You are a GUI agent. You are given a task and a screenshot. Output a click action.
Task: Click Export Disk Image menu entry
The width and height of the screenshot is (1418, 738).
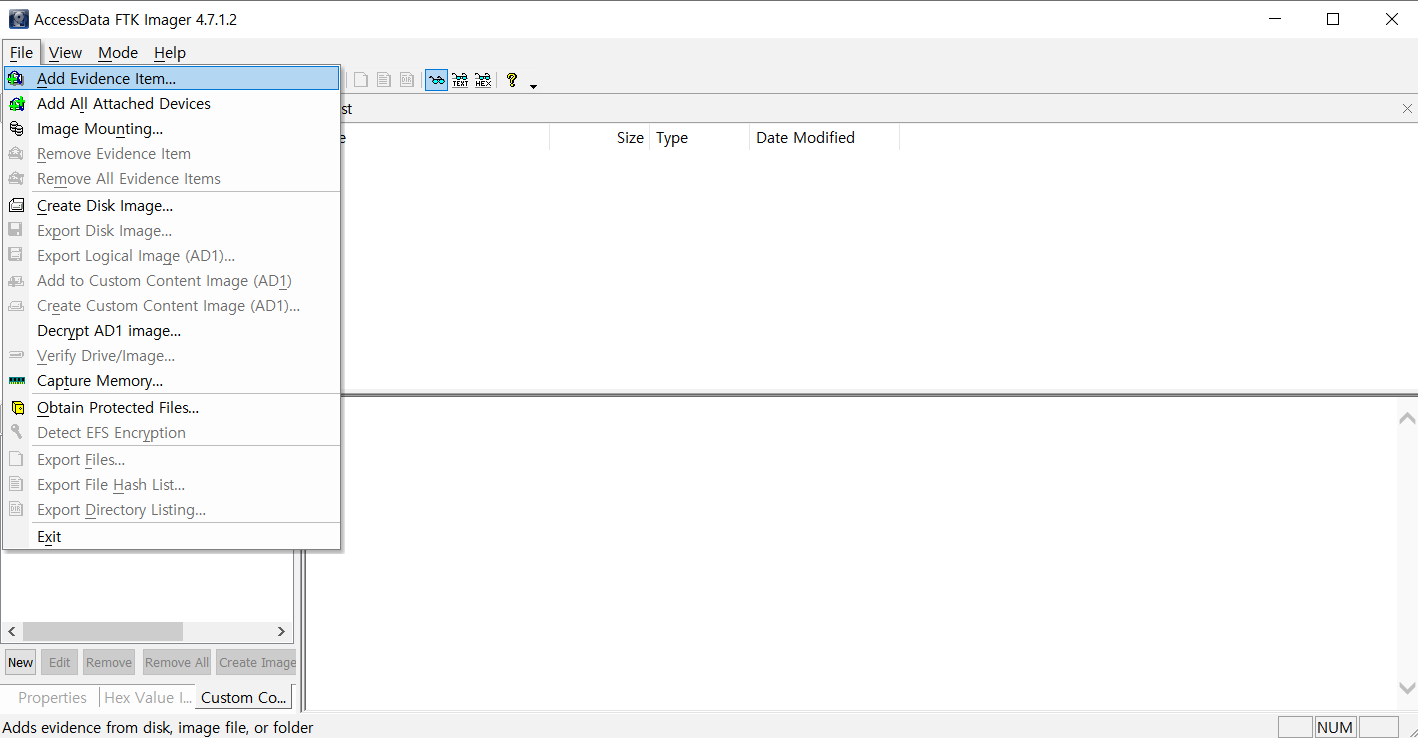tap(171, 230)
